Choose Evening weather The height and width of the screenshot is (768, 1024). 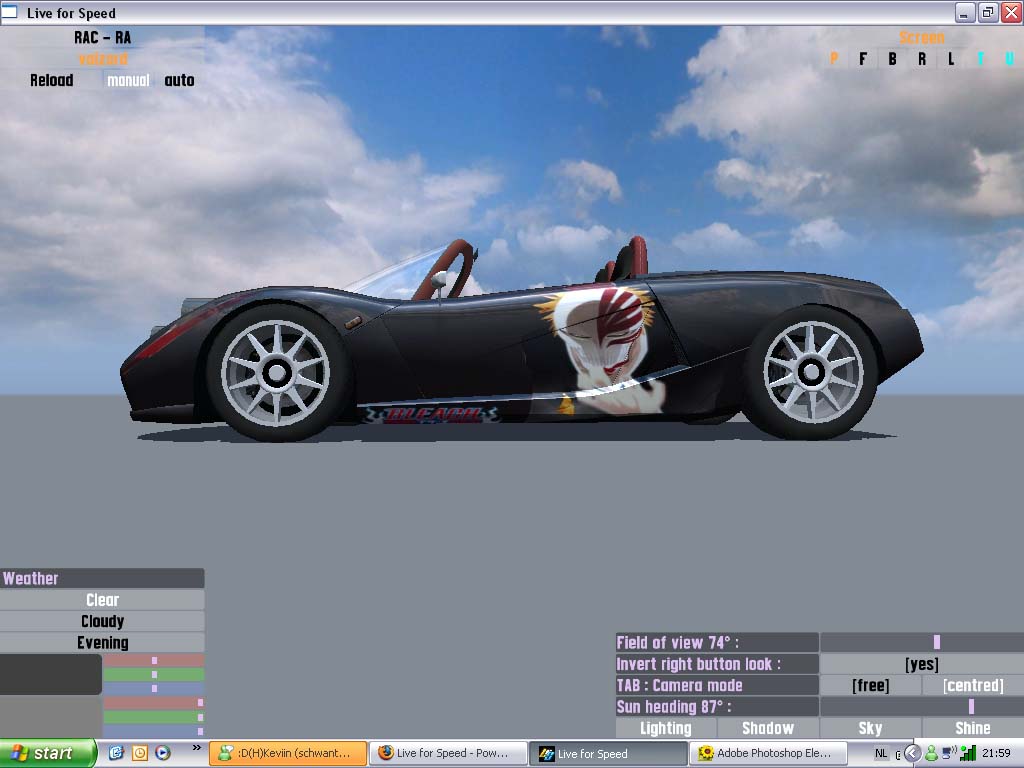click(x=103, y=643)
